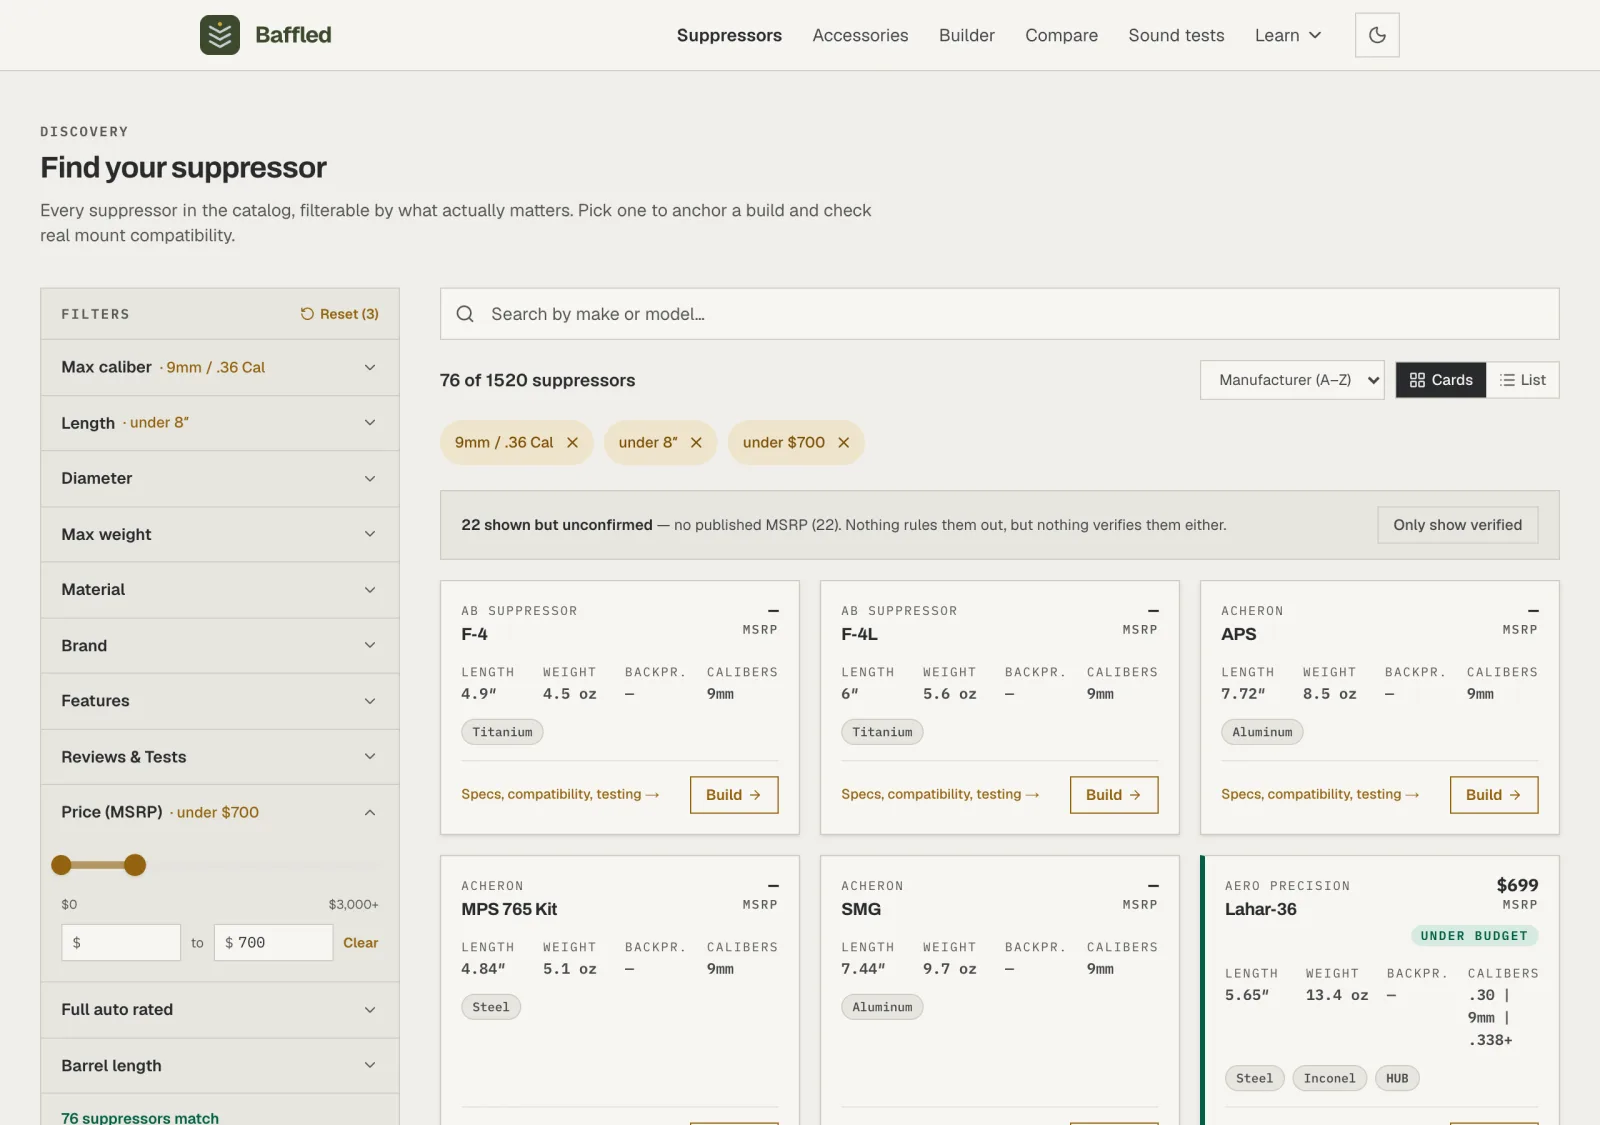Click Build on the F-4L card
The image size is (1600, 1125).
[x=1114, y=795]
